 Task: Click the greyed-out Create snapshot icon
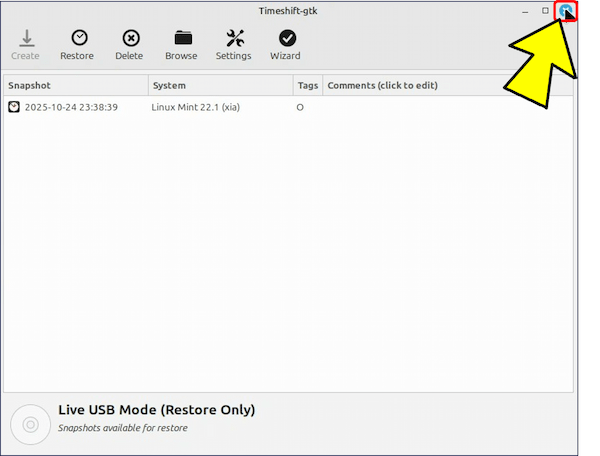click(25, 39)
